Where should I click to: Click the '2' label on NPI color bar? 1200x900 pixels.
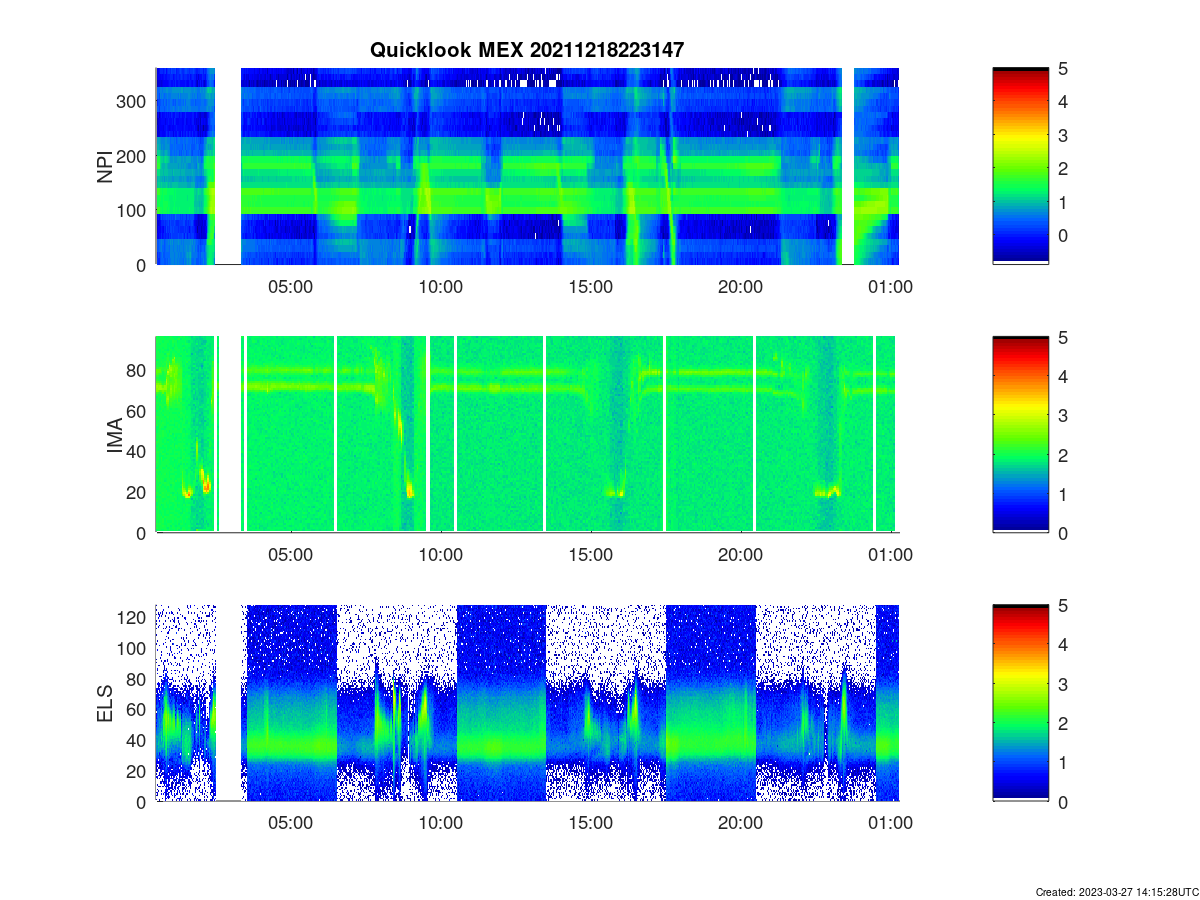(1064, 169)
